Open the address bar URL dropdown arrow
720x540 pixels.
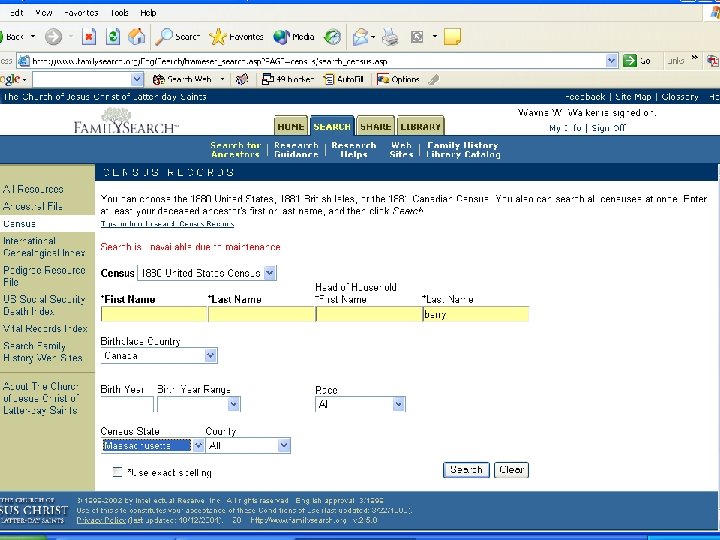tap(611, 61)
